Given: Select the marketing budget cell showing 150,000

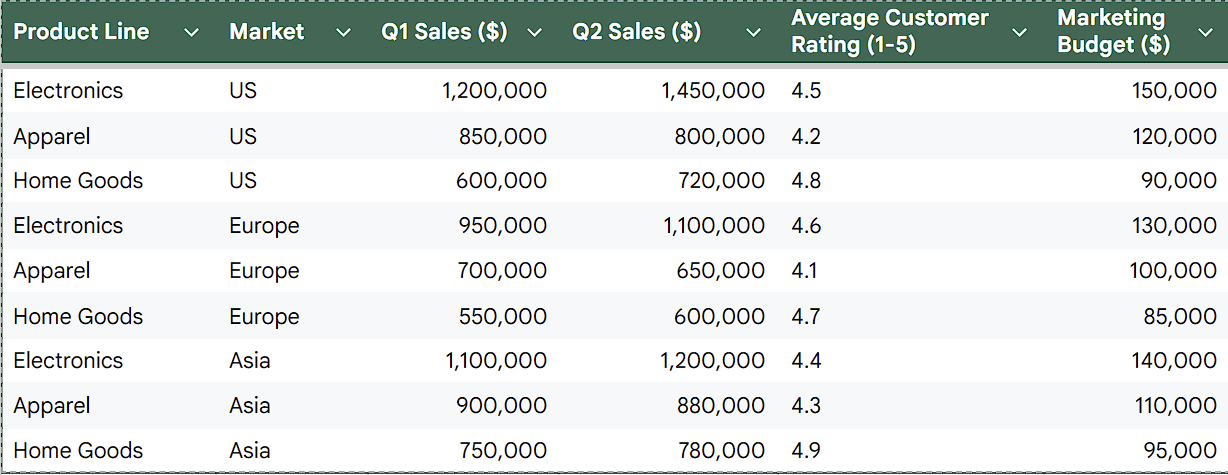Looking at the screenshot, I should [1174, 91].
